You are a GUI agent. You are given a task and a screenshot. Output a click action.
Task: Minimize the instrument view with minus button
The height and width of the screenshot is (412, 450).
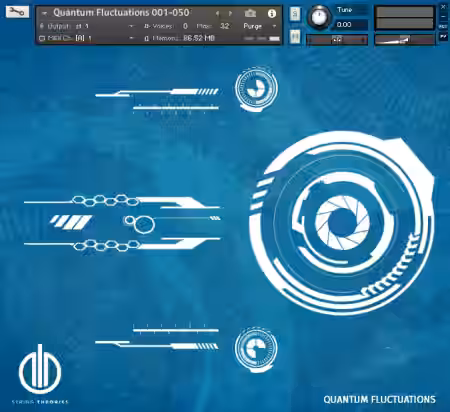[x=443, y=17]
